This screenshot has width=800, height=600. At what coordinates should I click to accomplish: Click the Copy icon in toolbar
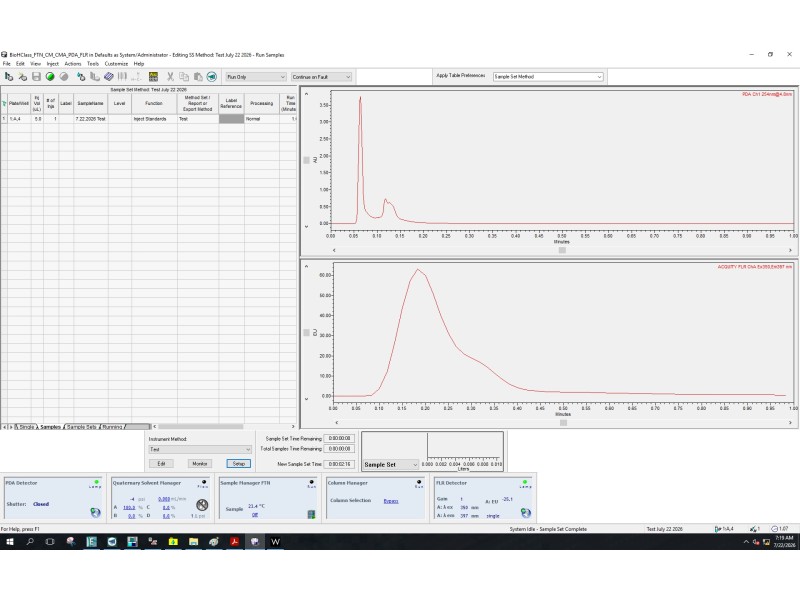184,77
